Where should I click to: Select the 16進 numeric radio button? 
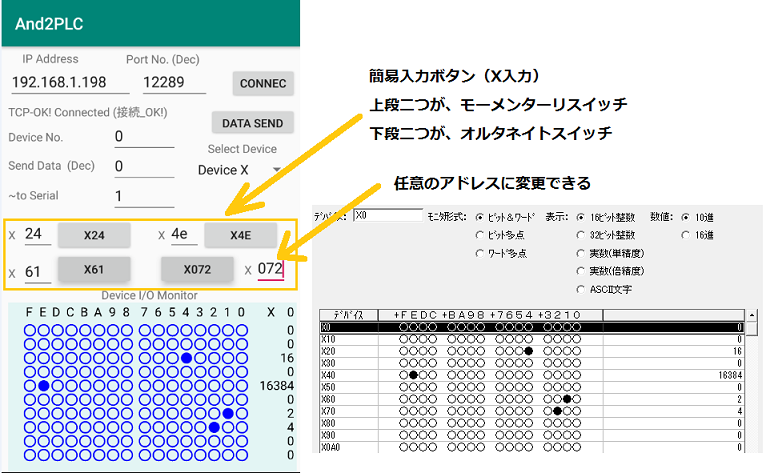coord(683,235)
